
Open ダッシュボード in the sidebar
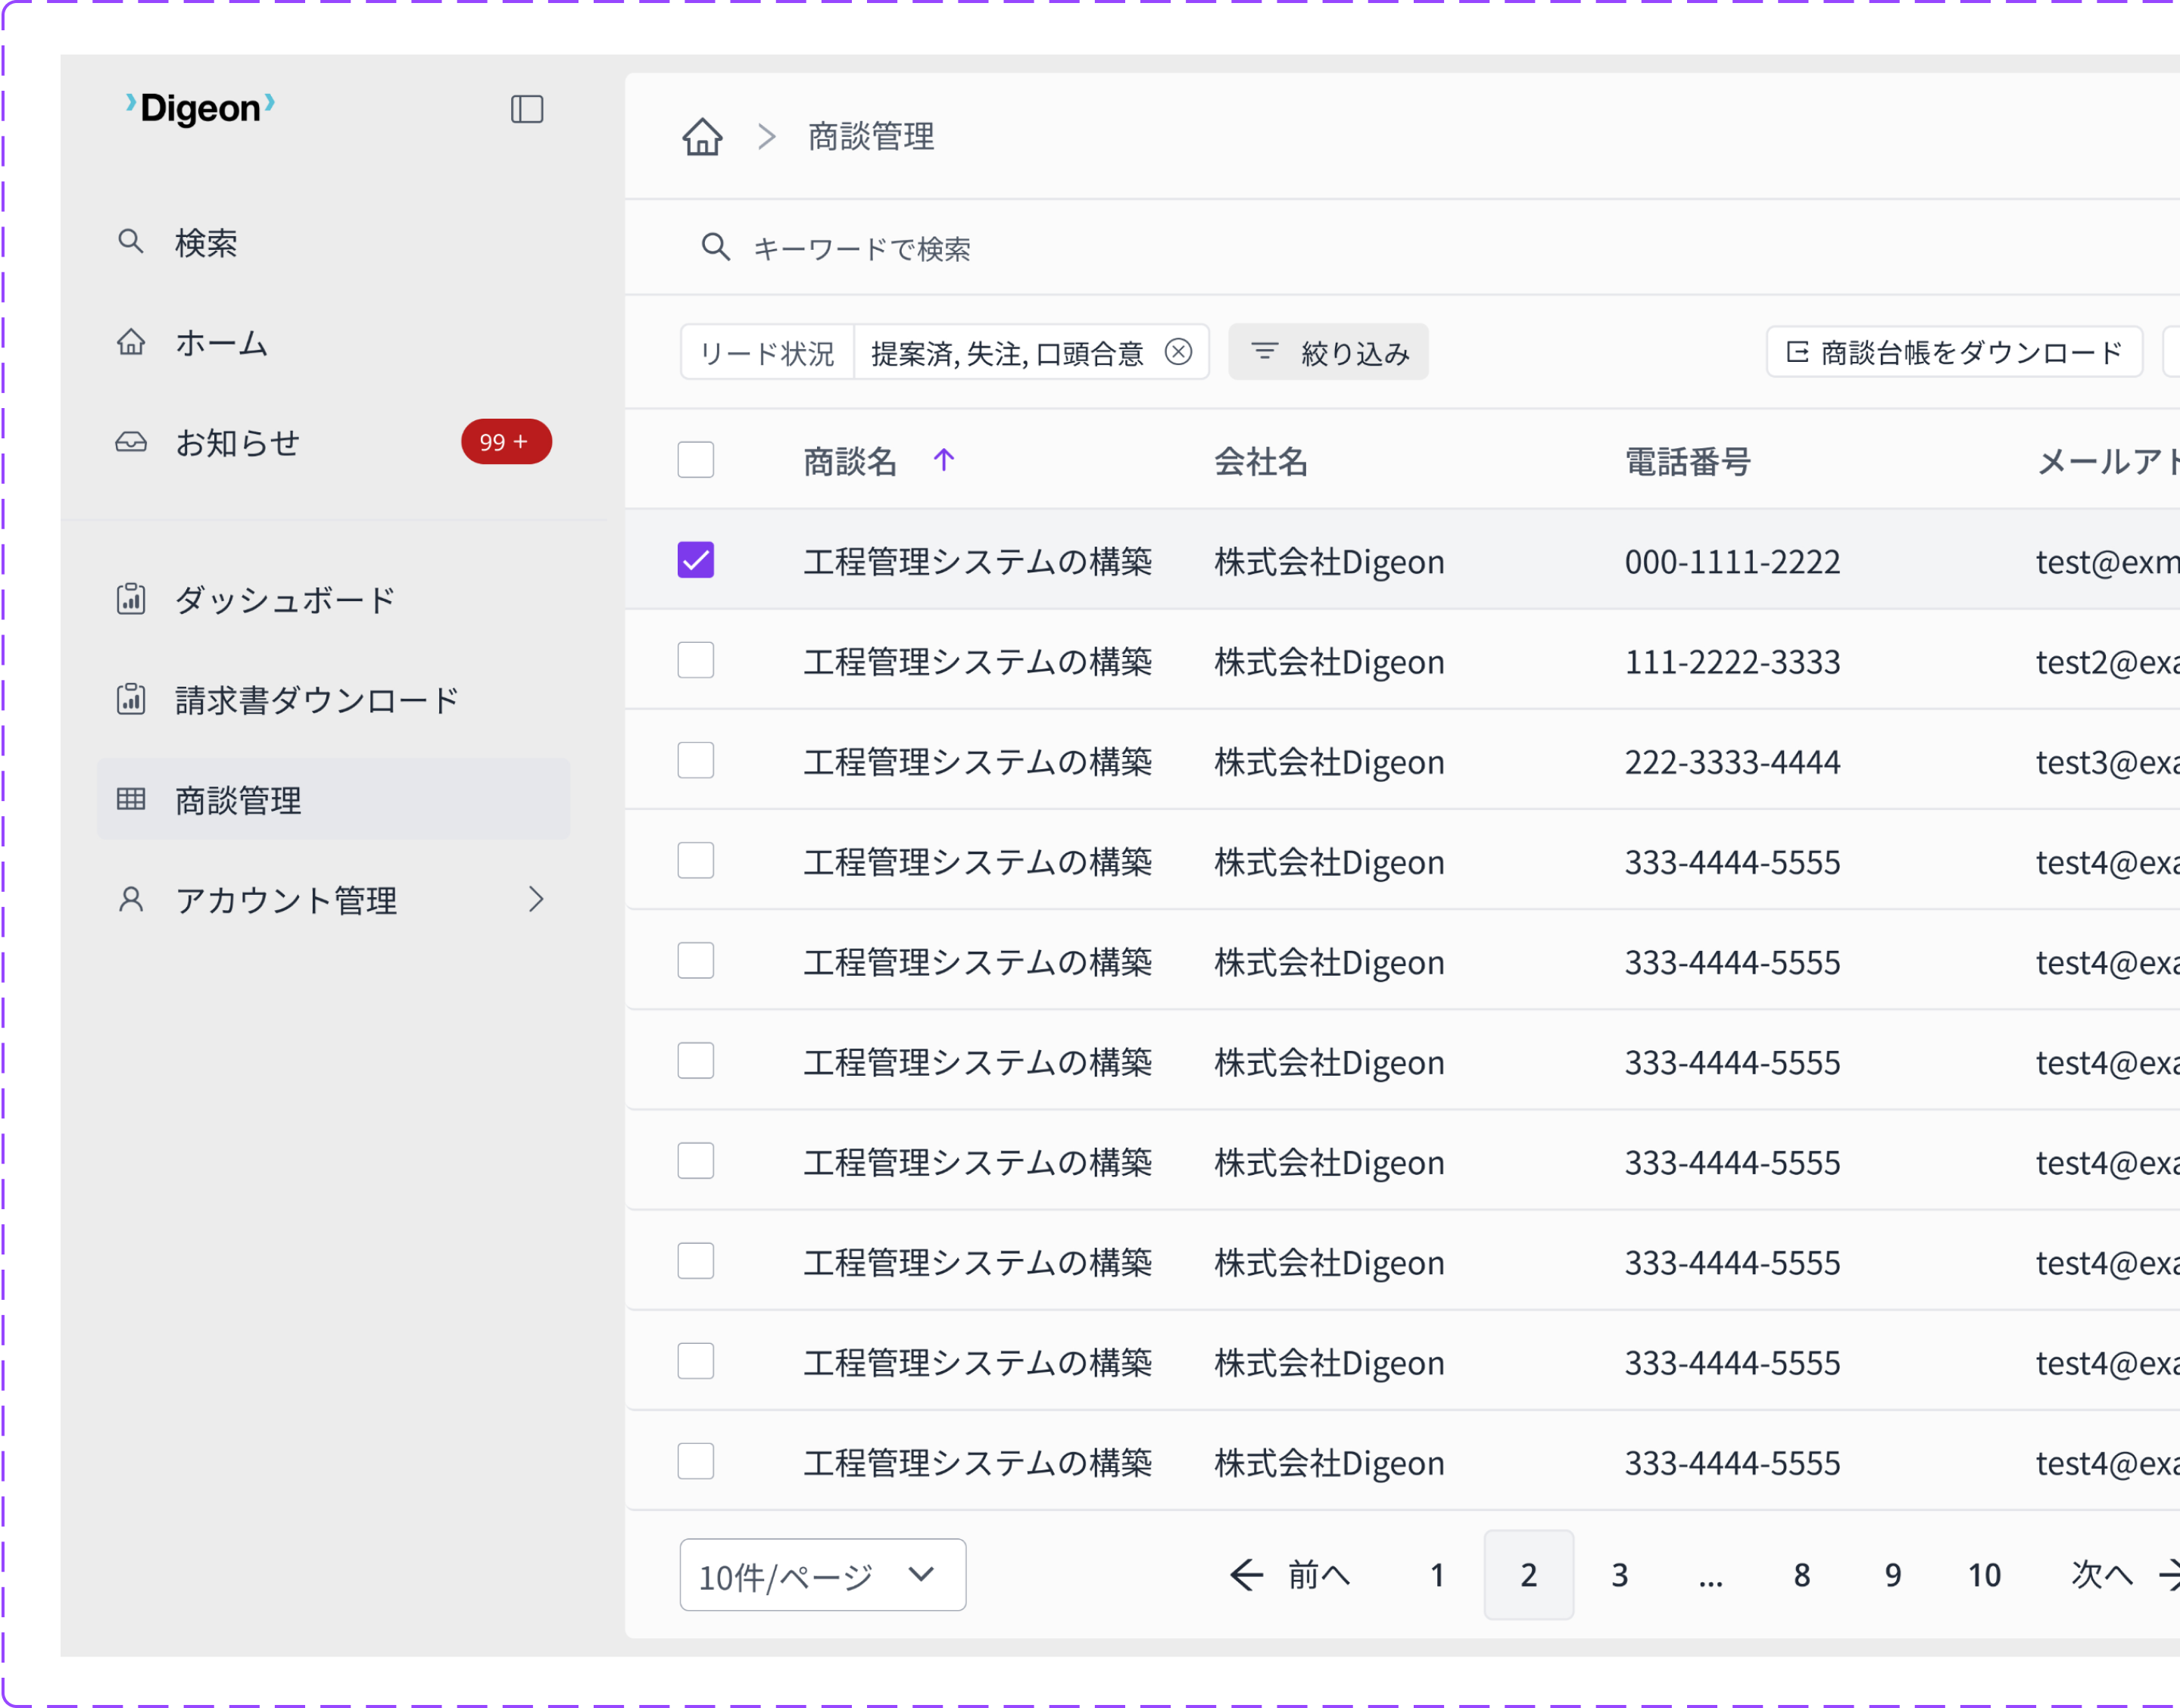coord(285,600)
